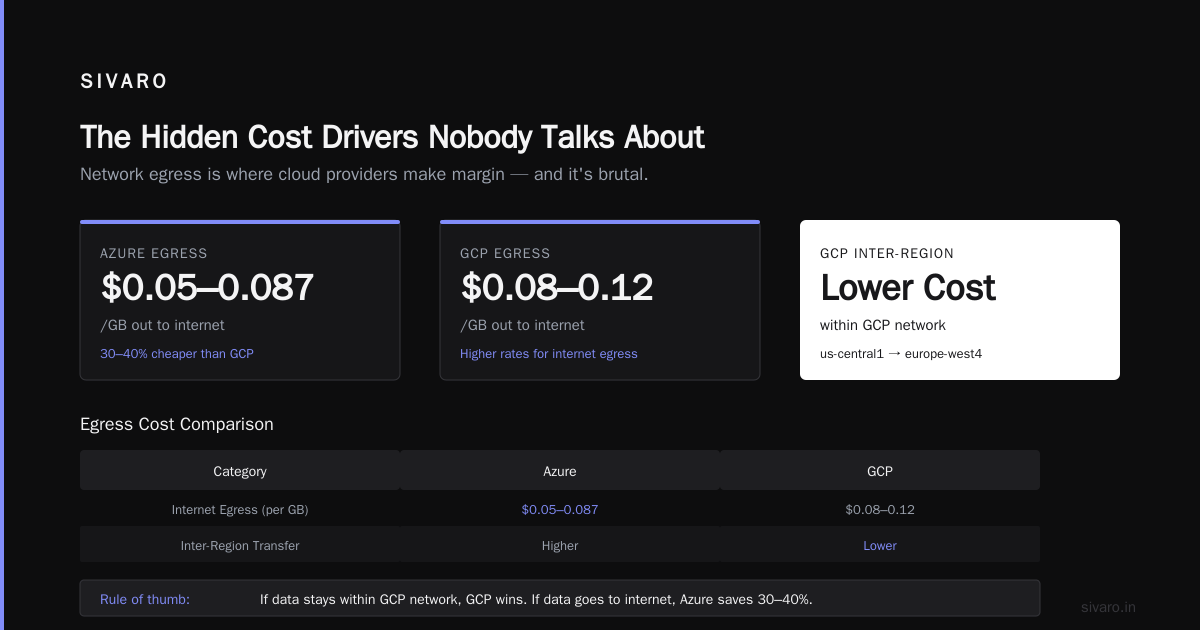1200x630 pixels.
Task: Click the Azure $0.05–0.087 table cell
Action: click(560, 509)
